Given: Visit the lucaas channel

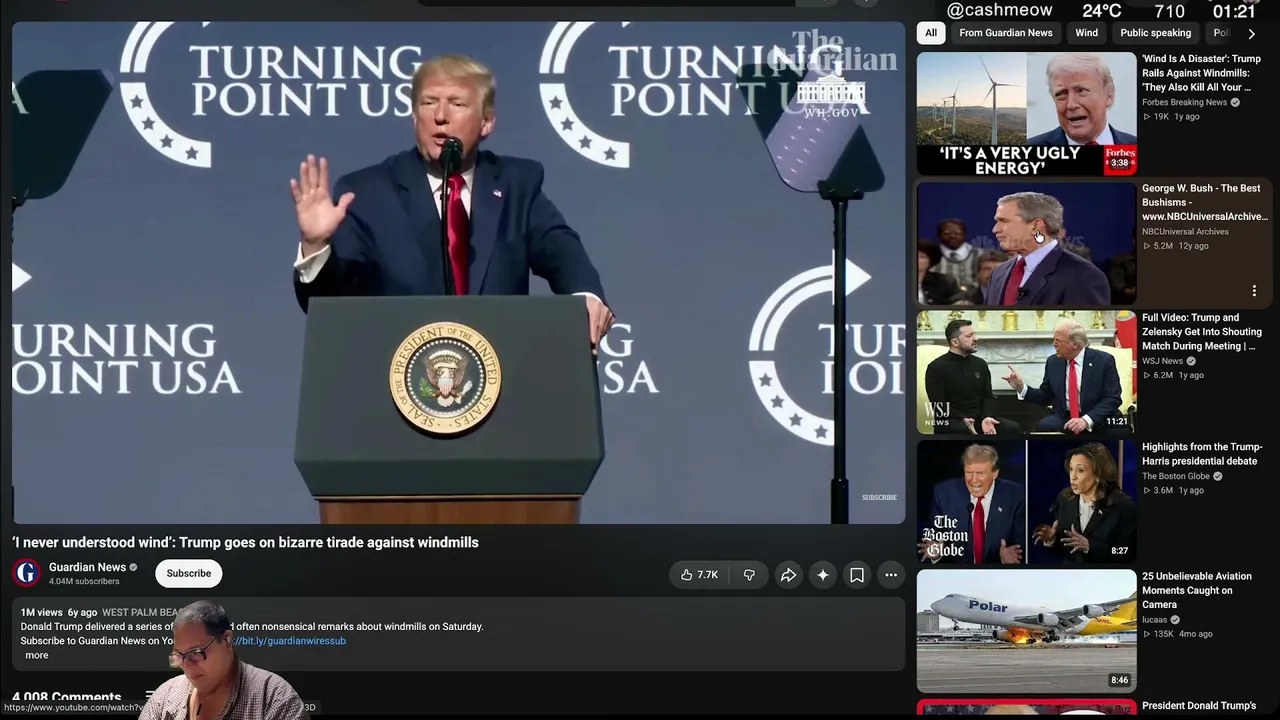Looking at the screenshot, I should click(x=1154, y=620).
